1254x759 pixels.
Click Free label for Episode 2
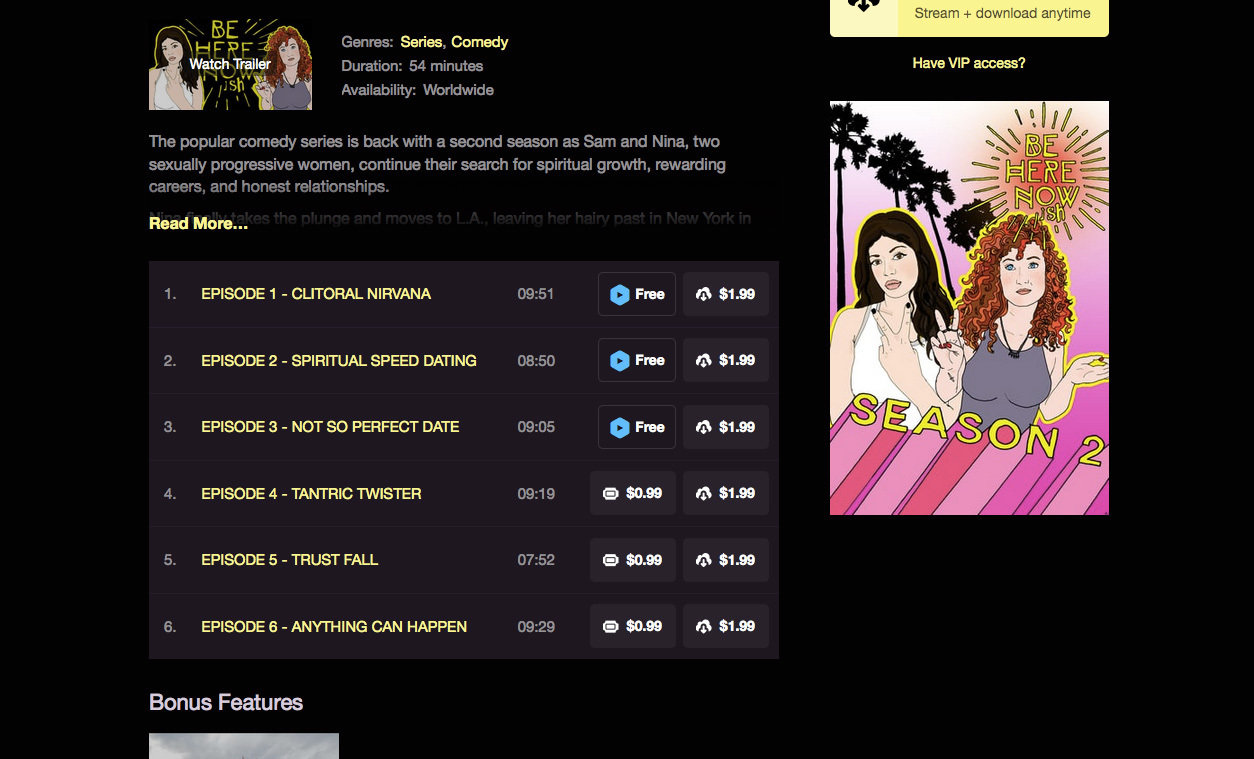[x=650, y=361]
